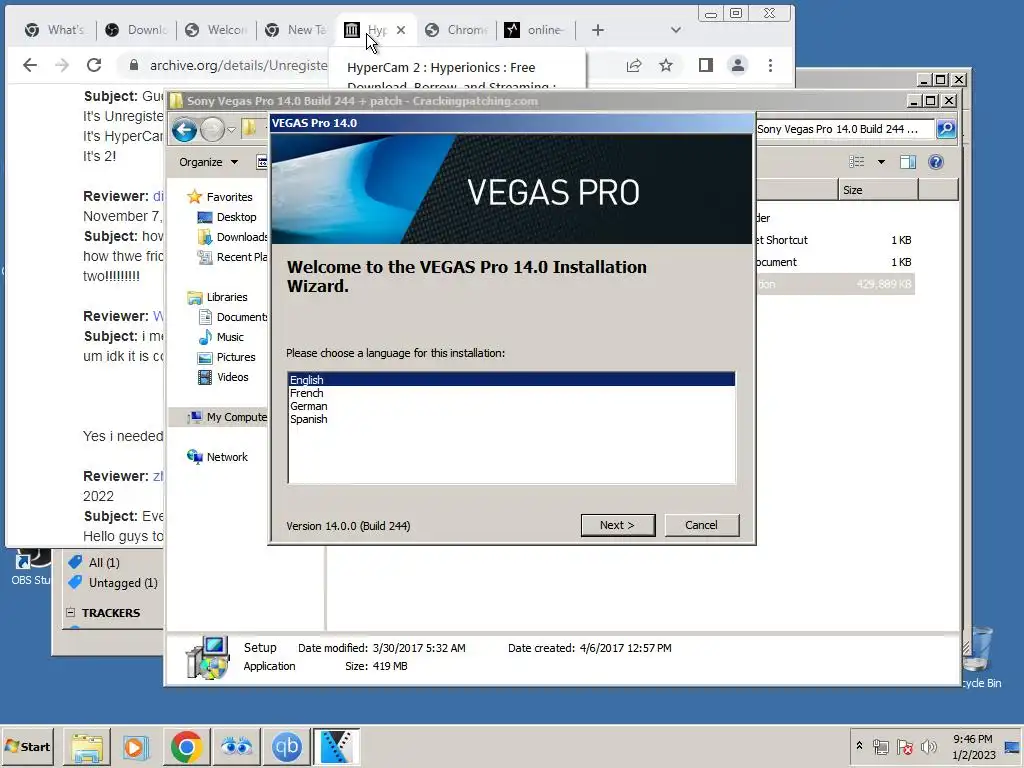The height and width of the screenshot is (768, 1024).
Task: Open Google Chrome from taskbar
Action: pyautogui.click(x=187, y=746)
